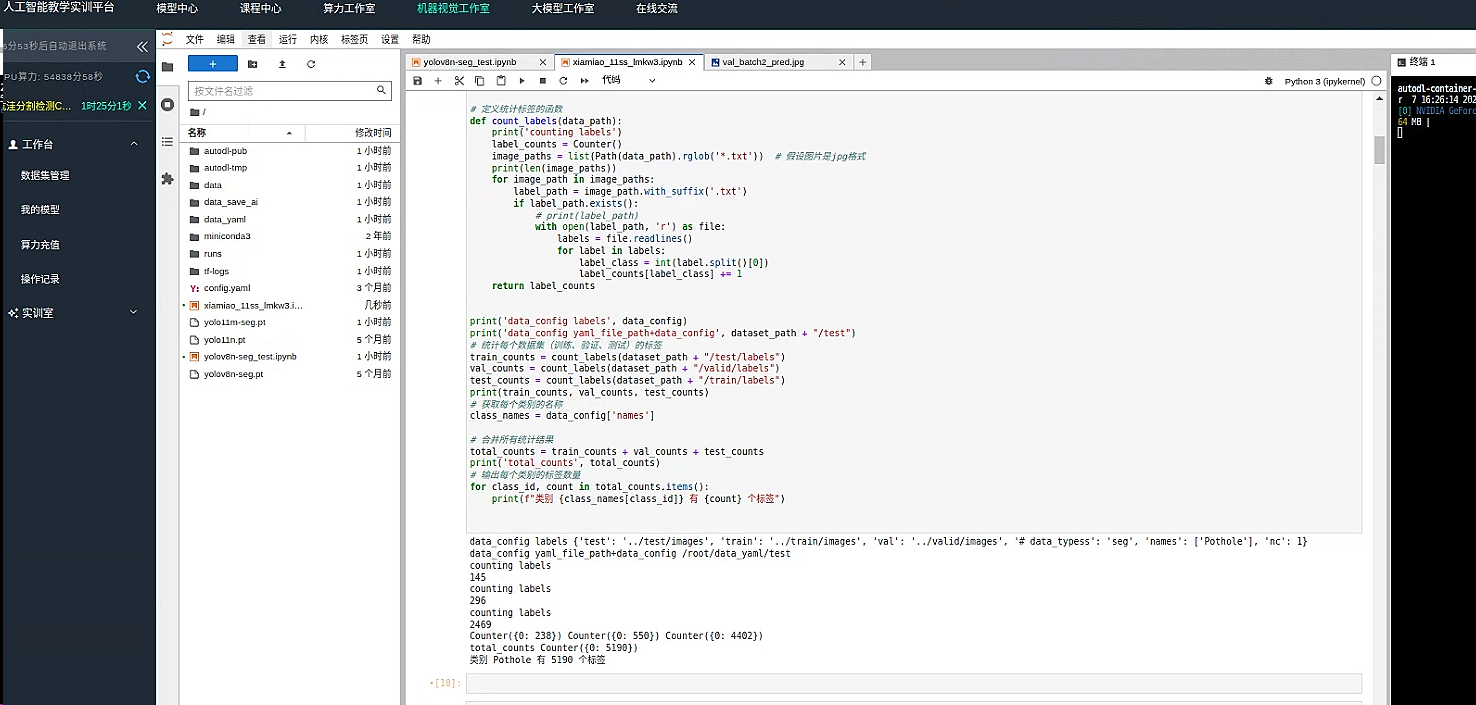This screenshot has width=1476, height=705.
Task: Open 数据集管理 in sidebar
Action: coord(45,175)
